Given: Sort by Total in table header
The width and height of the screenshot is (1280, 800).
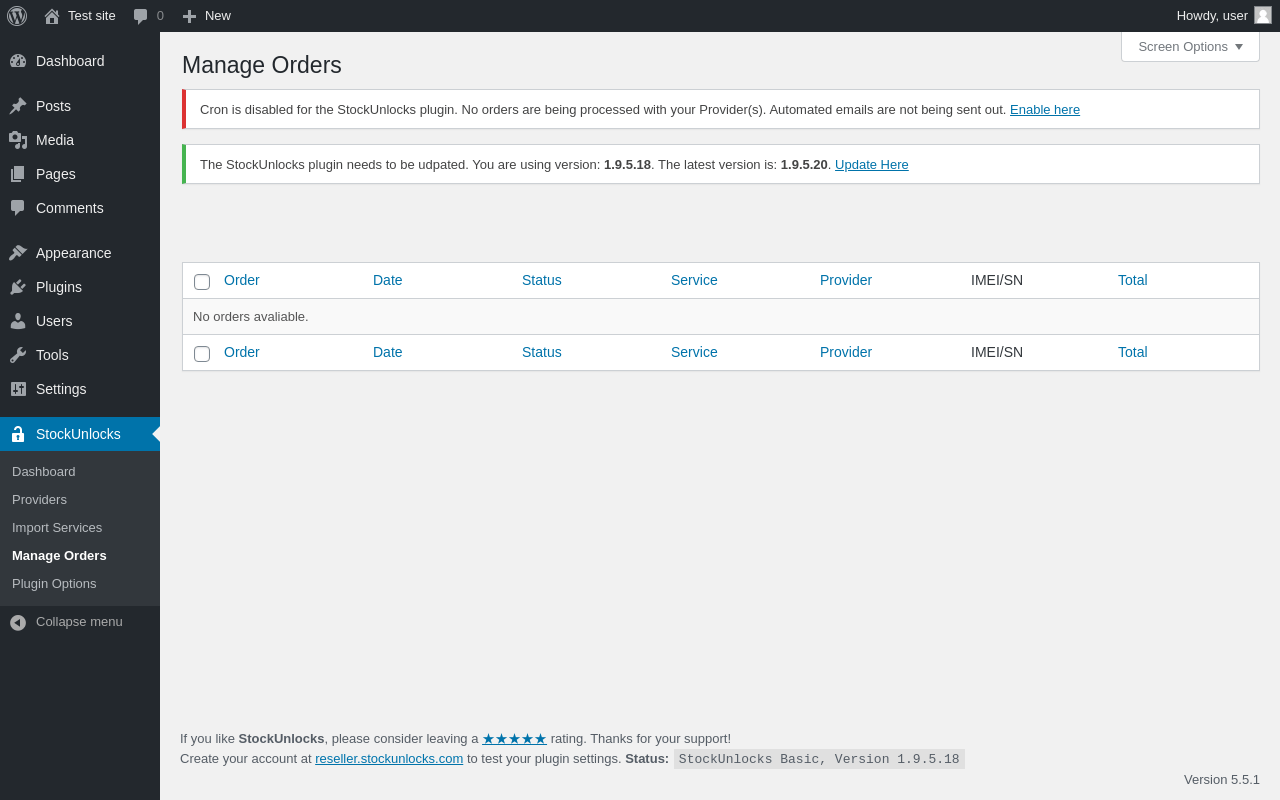Looking at the screenshot, I should (x=1133, y=280).
